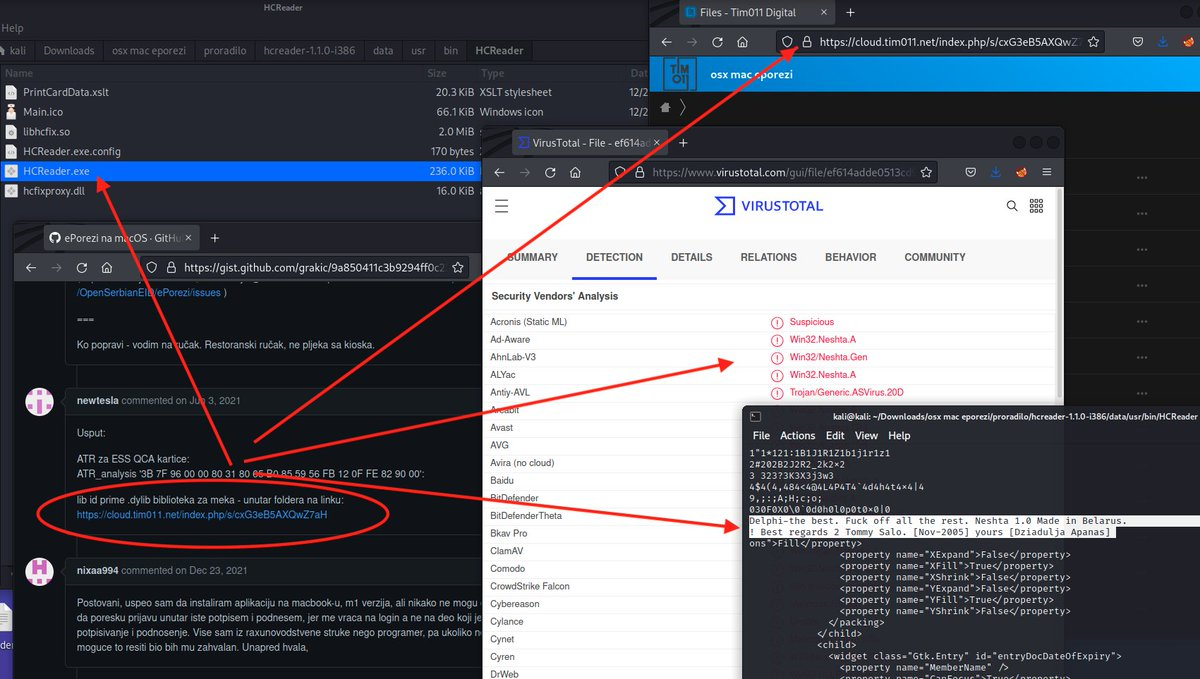1200x679 pixels.
Task: Go back in the Tim011 cloud browser
Action: tap(666, 43)
